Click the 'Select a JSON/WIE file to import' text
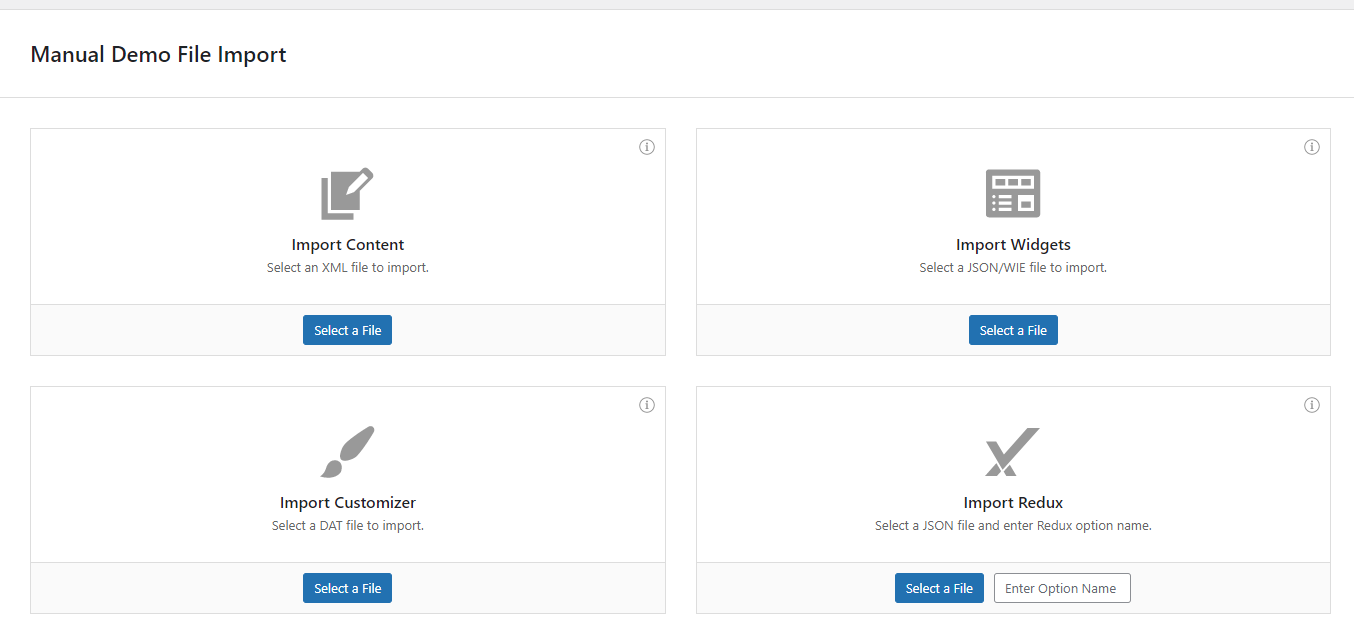The image size is (1354, 630). click(1013, 268)
